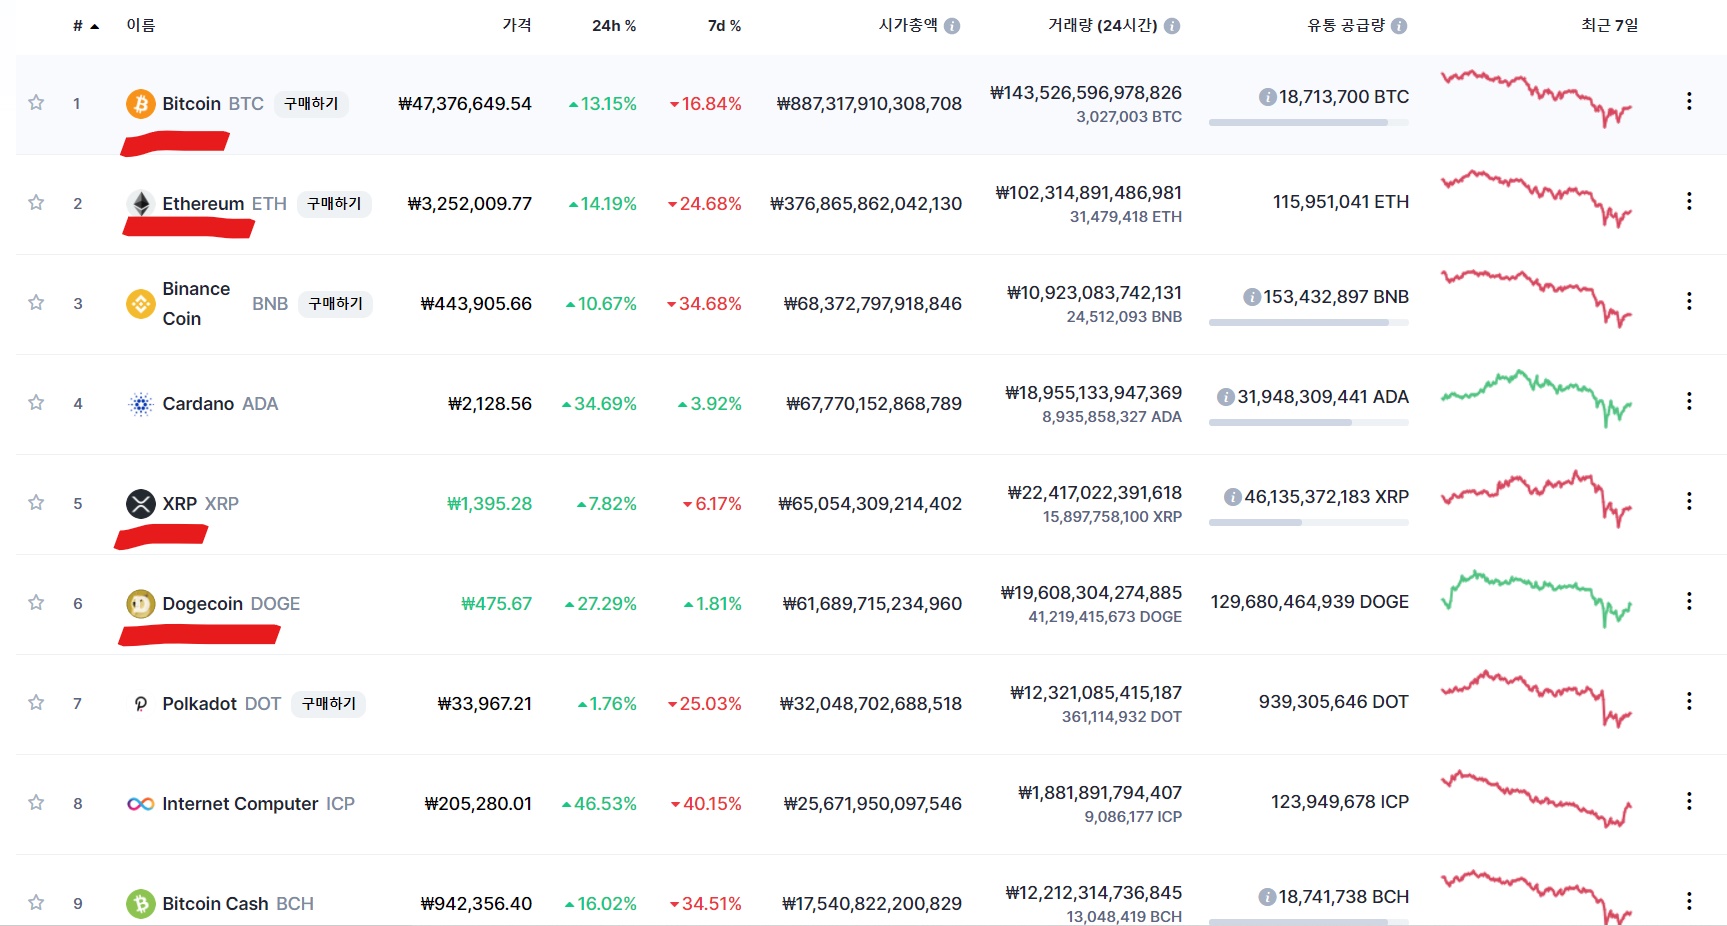
Task: Click info icon beside 18,741,738 BCH supply
Action: (x=1267, y=897)
